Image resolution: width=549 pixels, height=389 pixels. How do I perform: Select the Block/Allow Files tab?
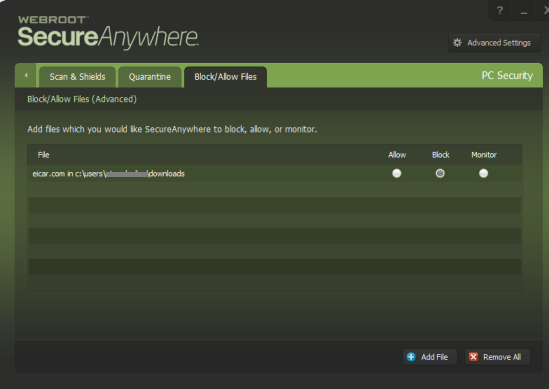(225, 77)
